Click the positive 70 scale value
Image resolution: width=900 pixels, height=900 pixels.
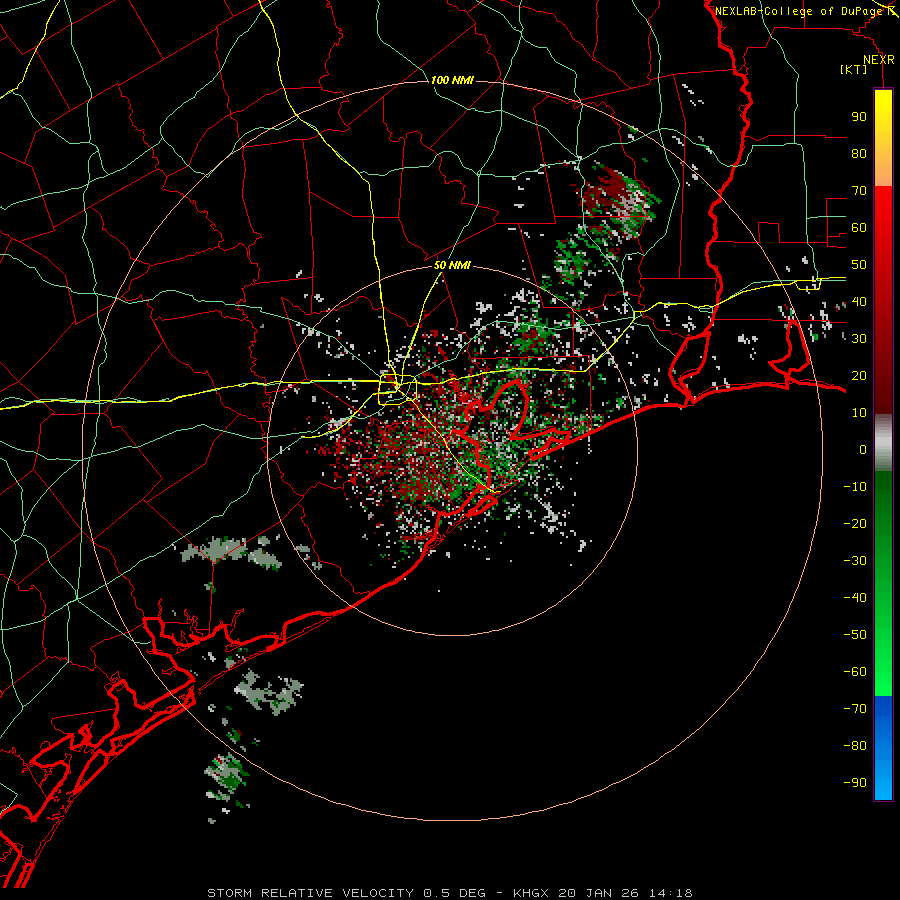(x=859, y=191)
